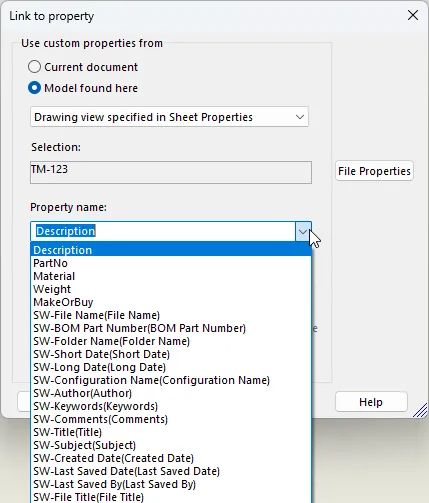
Task: Pick SW-Short Date(Short Date) property
Action: tap(171, 354)
